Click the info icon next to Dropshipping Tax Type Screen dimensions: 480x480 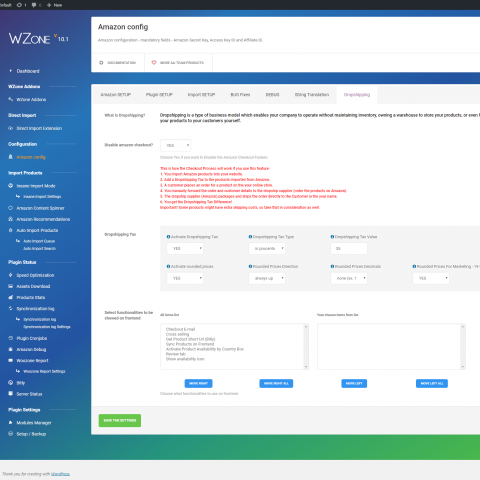point(250,237)
